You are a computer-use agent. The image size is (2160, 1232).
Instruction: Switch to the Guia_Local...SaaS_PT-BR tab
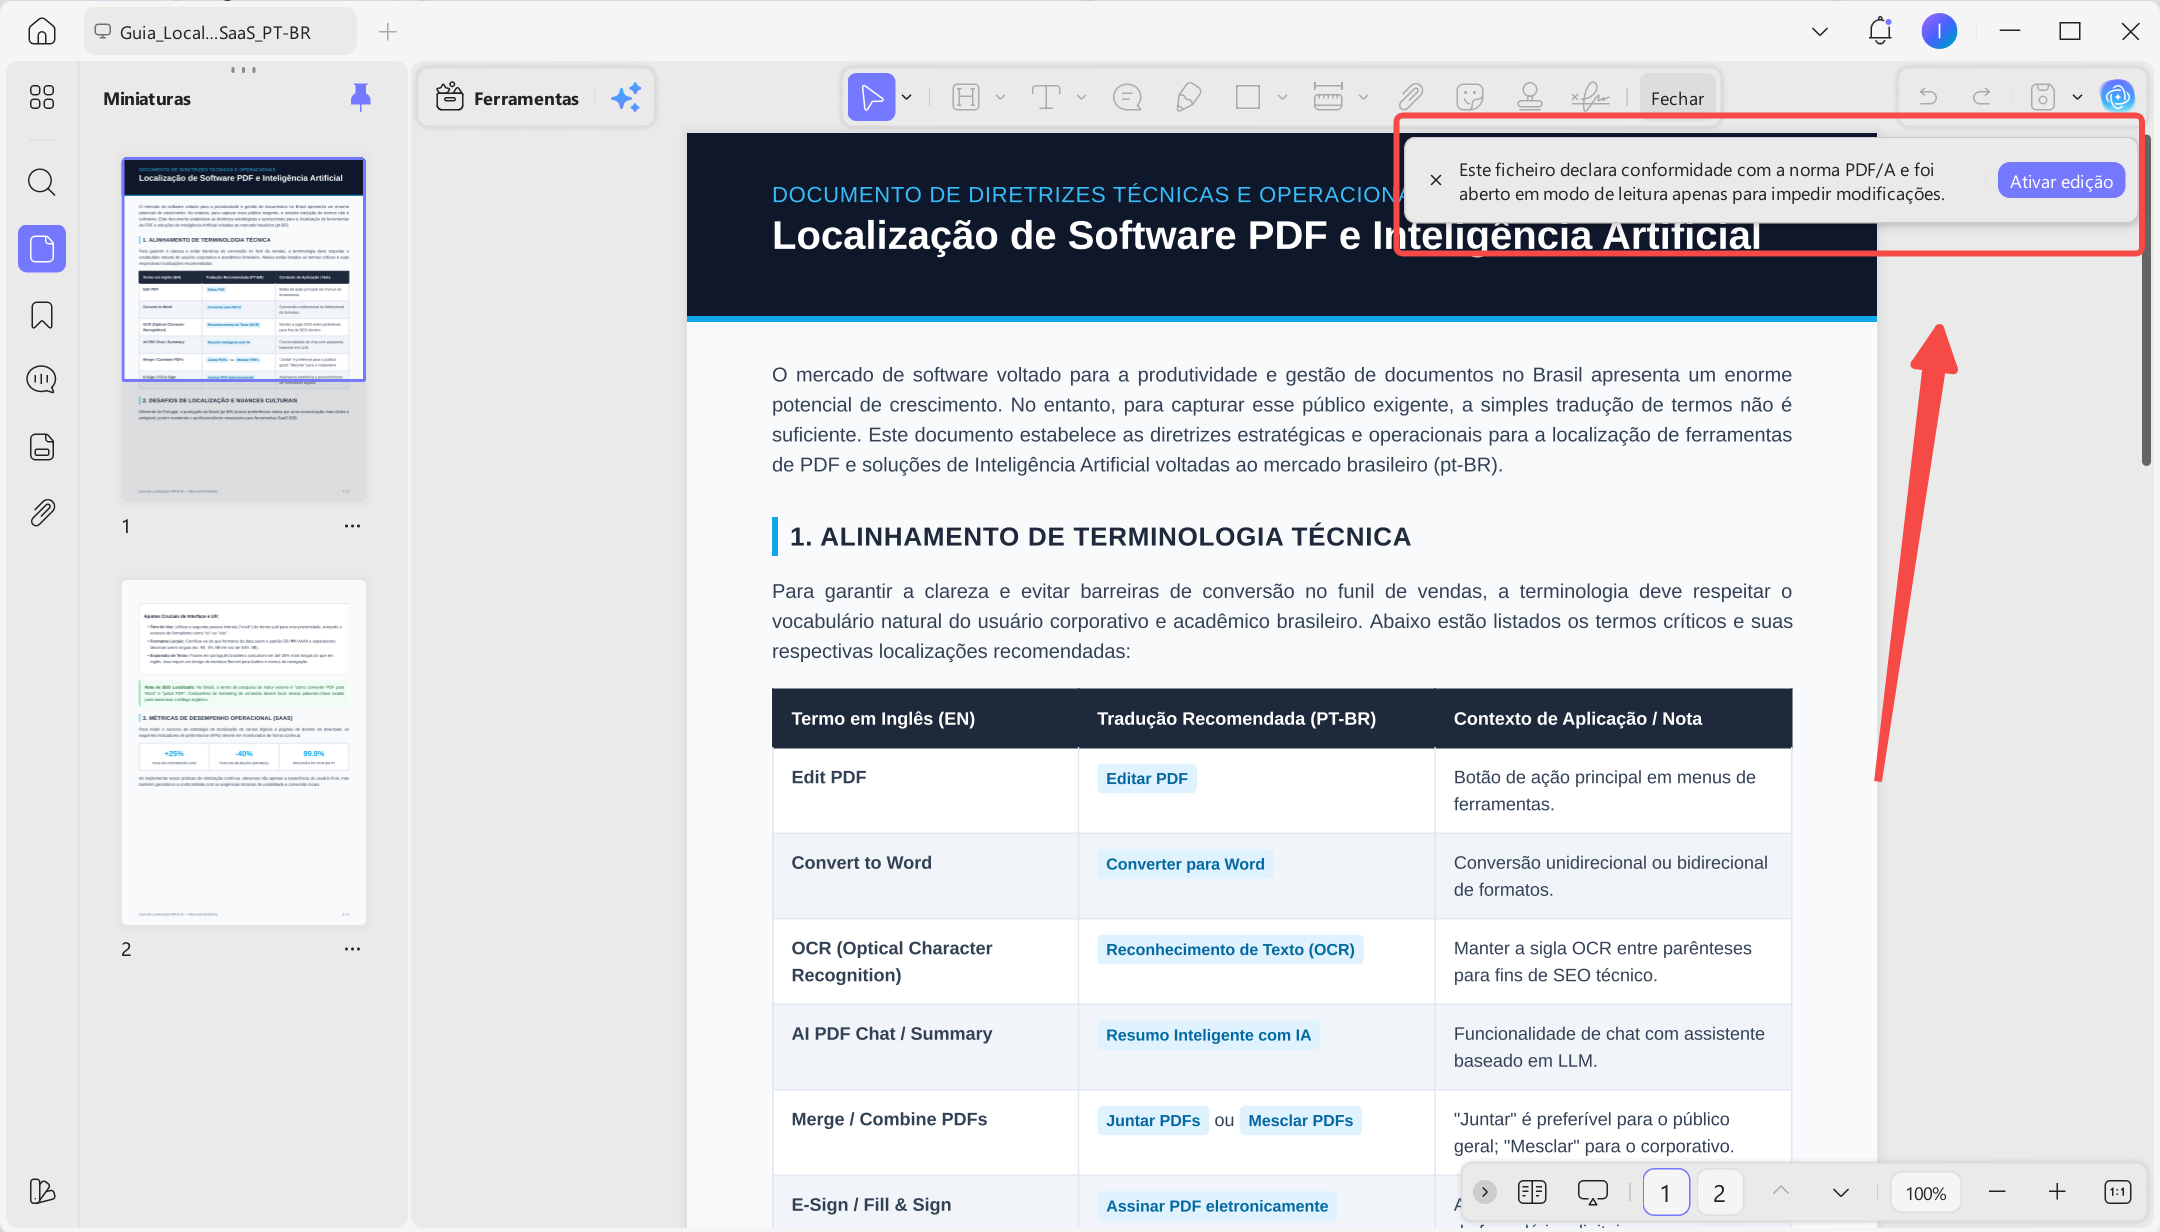coord(220,32)
